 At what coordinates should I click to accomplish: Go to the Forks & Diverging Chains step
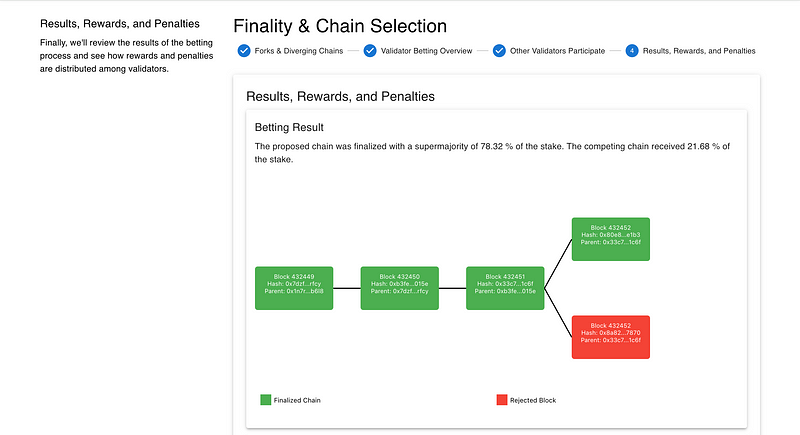295,51
